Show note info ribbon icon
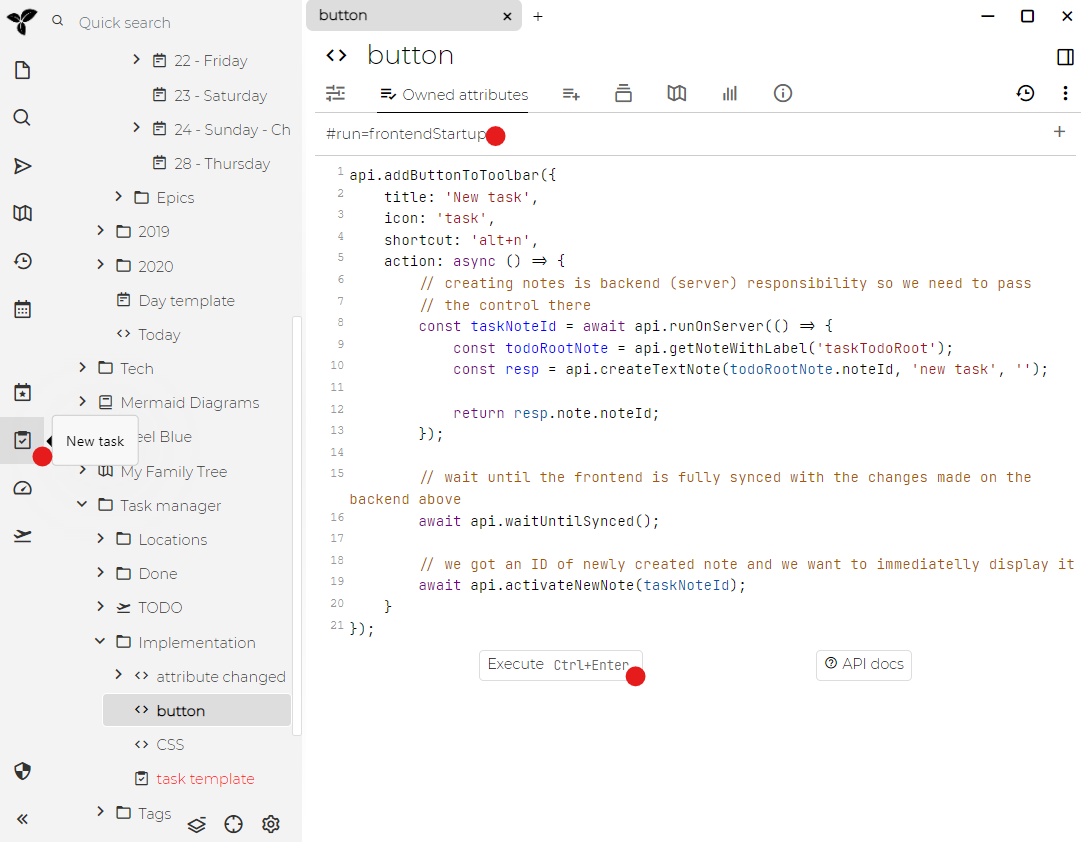Image resolution: width=1082 pixels, height=842 pixels. (x=783, y=93)
